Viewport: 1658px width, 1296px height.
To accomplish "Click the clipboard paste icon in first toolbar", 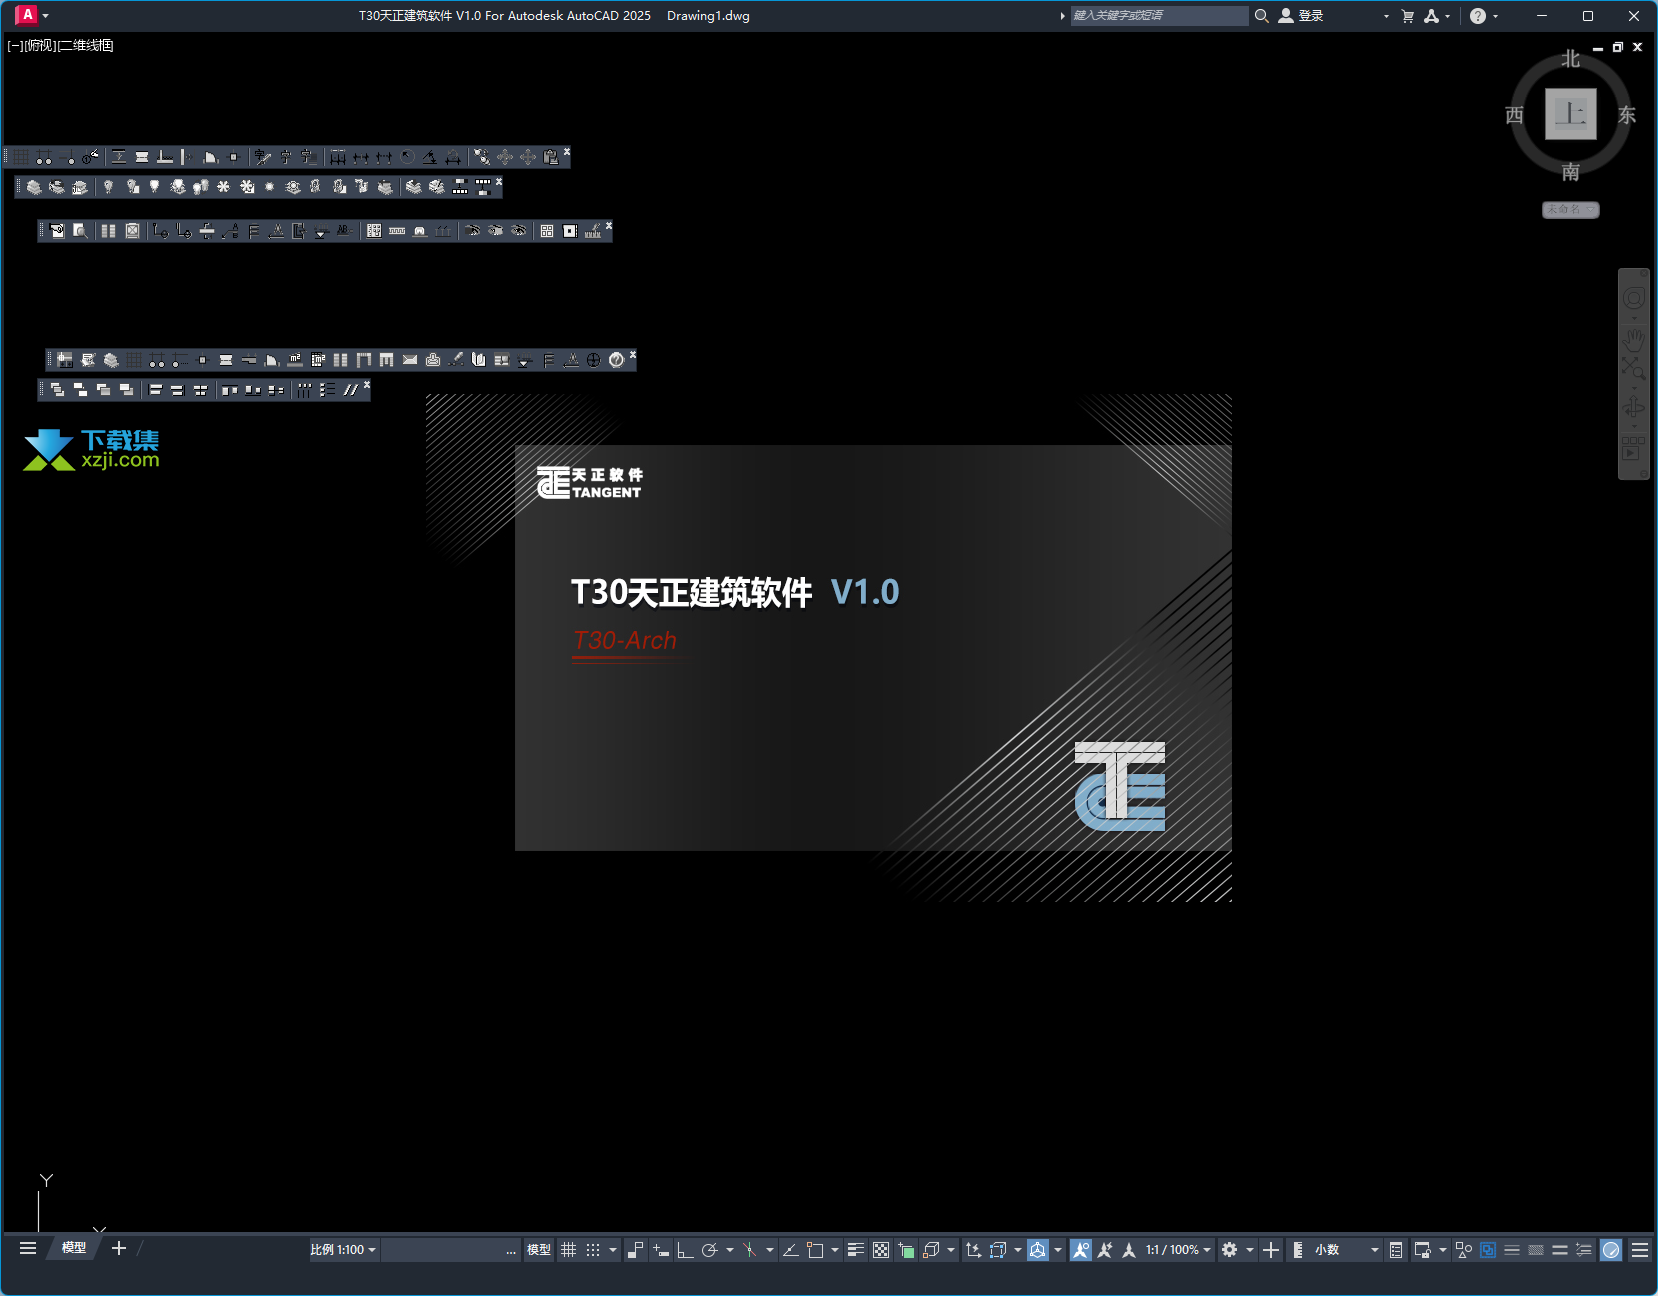I will pyautogui.click(x=551, y=157).
